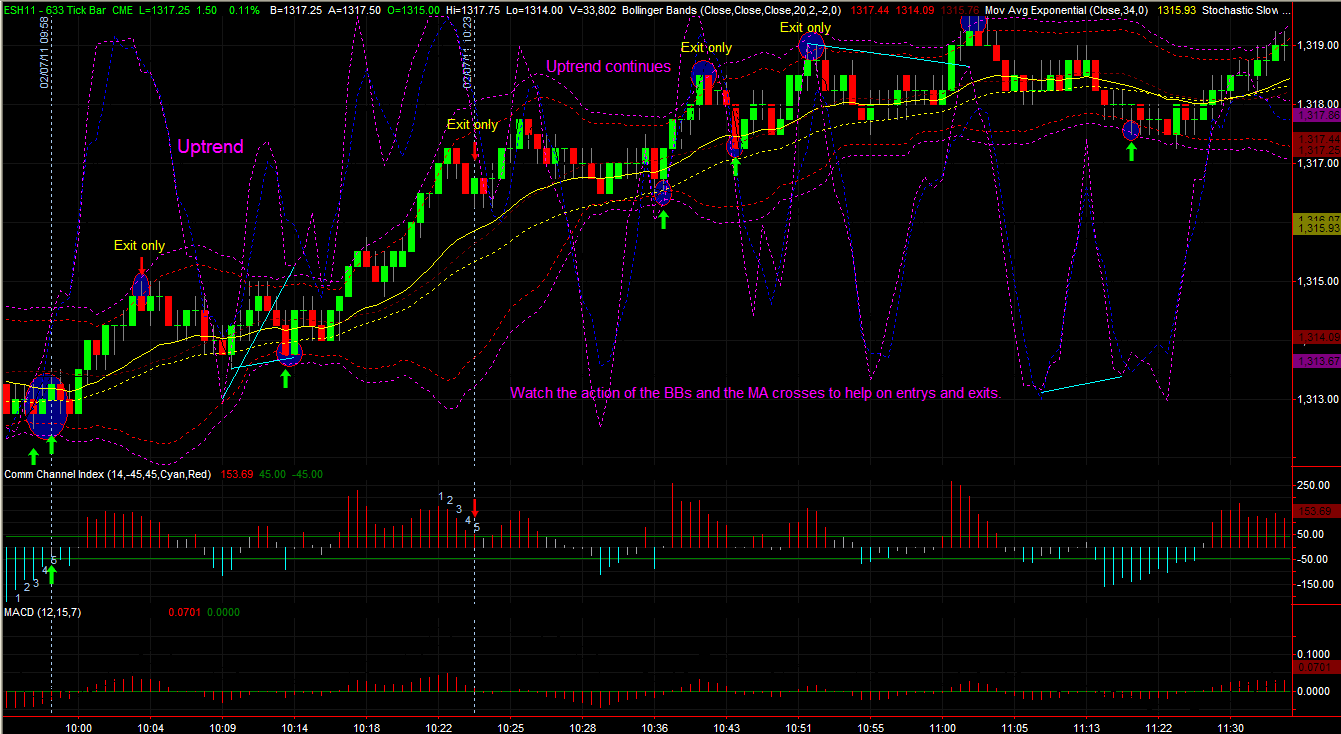Click the 11:22 time axis label
The height and width of the screenshot is (734, 1341).
1161,727
